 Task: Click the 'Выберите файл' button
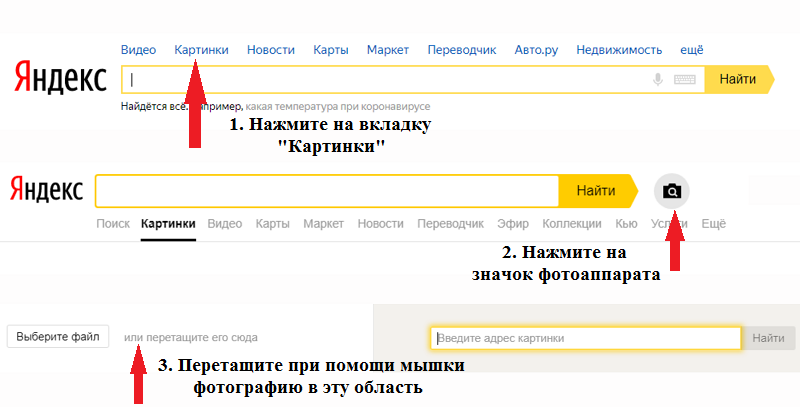tap(58, 337)
